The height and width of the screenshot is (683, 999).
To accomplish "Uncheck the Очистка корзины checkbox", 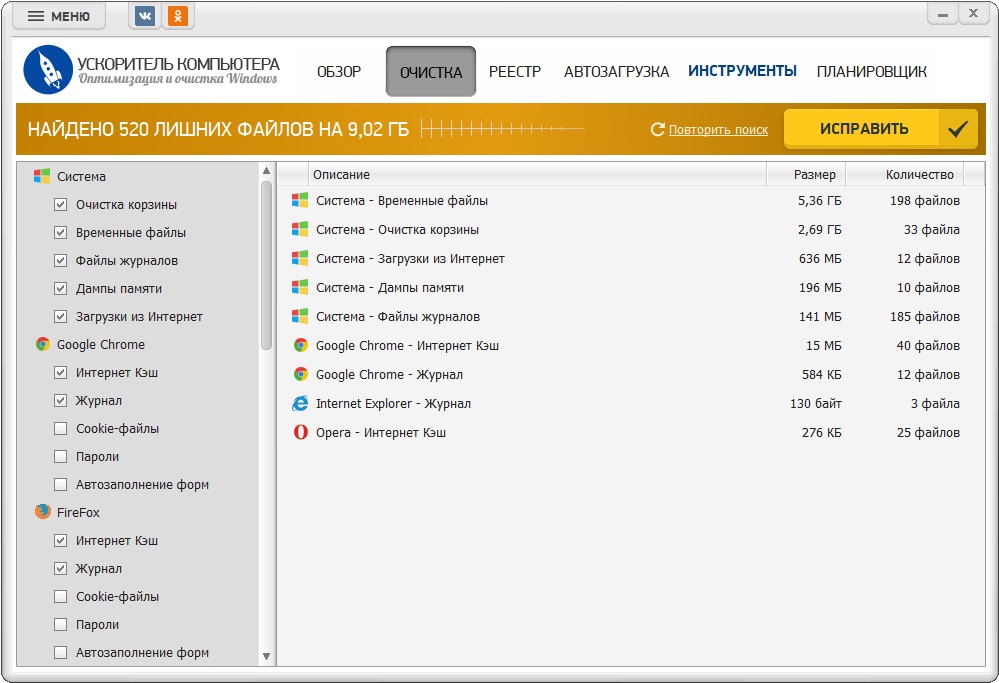I will point(60,204).
